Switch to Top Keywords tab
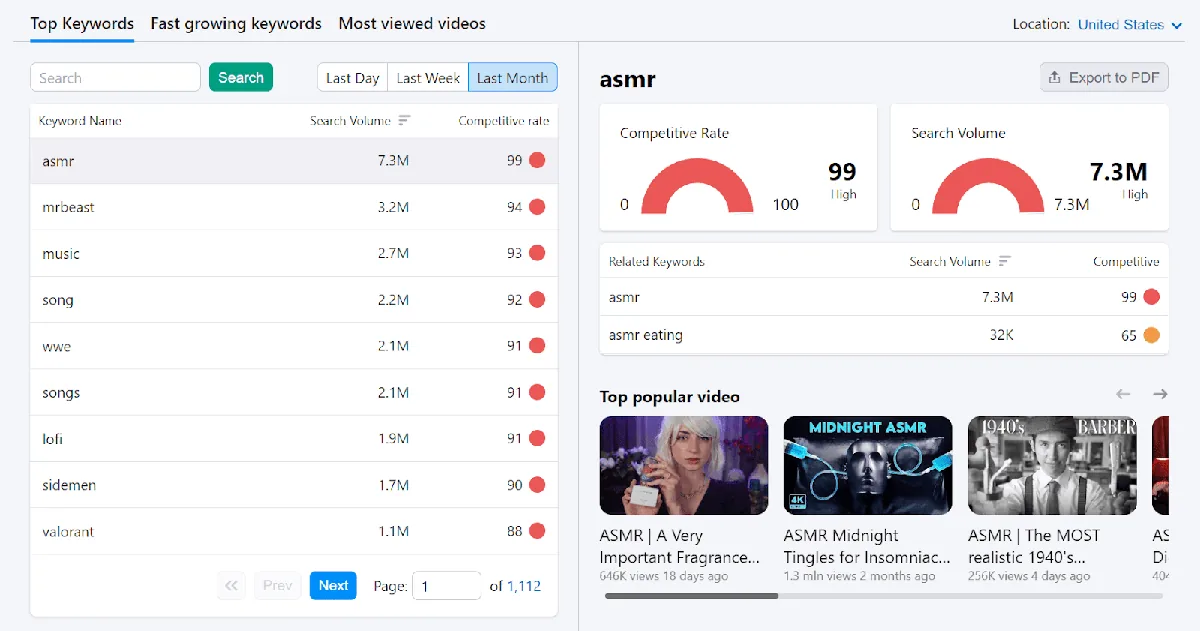The height and width of the screenshot is (631, 1200). pyautogui.click(x=82, y=23)
